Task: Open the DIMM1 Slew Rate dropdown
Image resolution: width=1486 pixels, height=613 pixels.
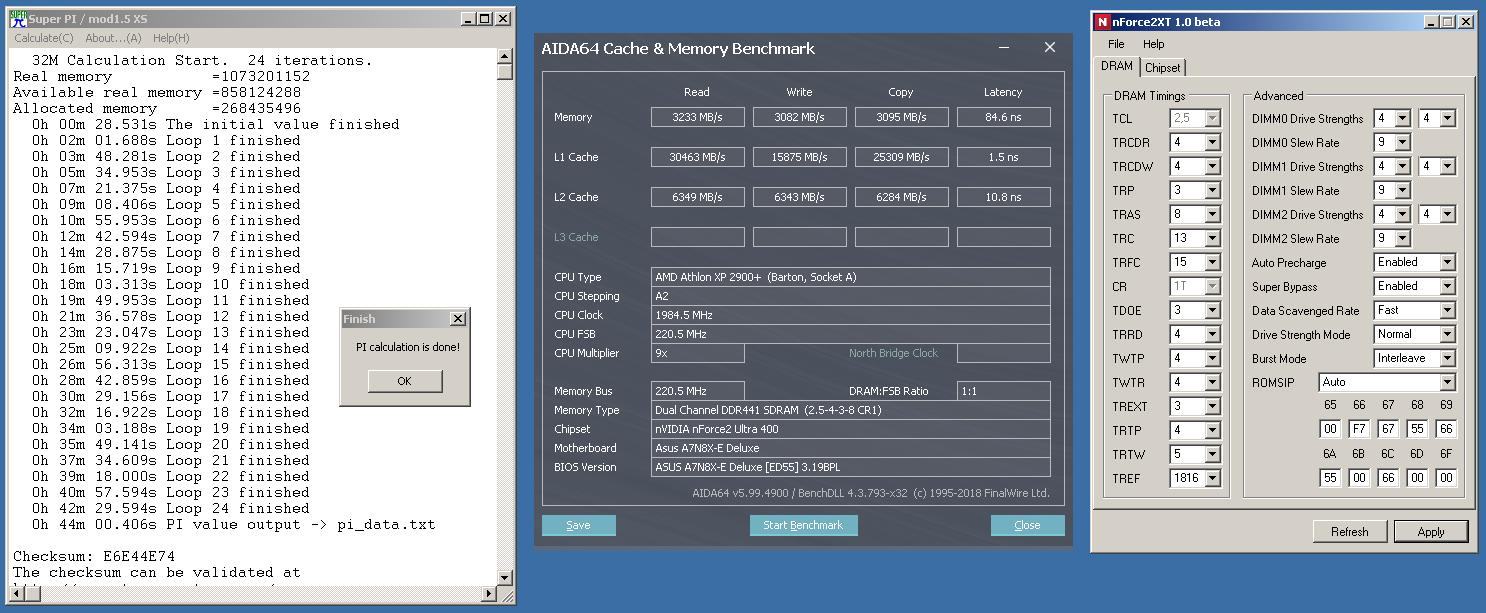Action: point(1402,190)
